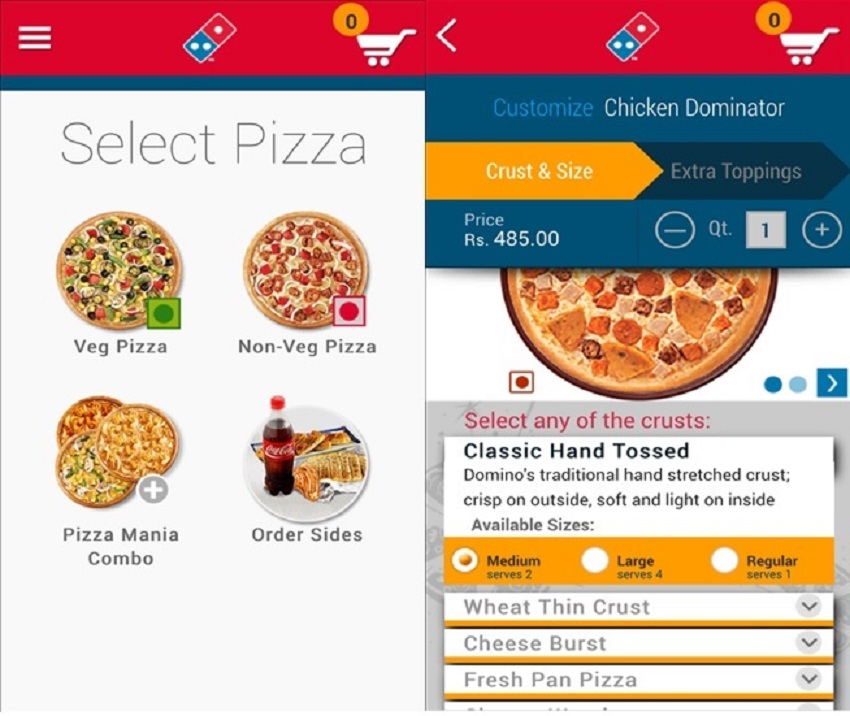Decrease quantity with the minus button
This screenshot has height=716, width=850.
coord(674,230)
